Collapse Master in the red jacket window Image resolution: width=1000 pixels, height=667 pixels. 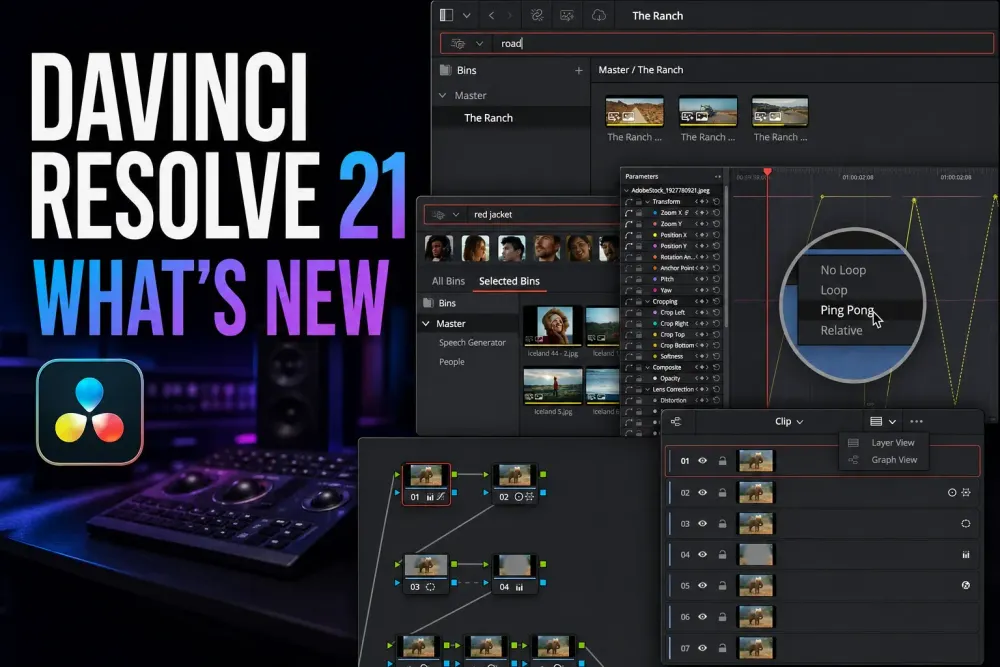[425, 324]
